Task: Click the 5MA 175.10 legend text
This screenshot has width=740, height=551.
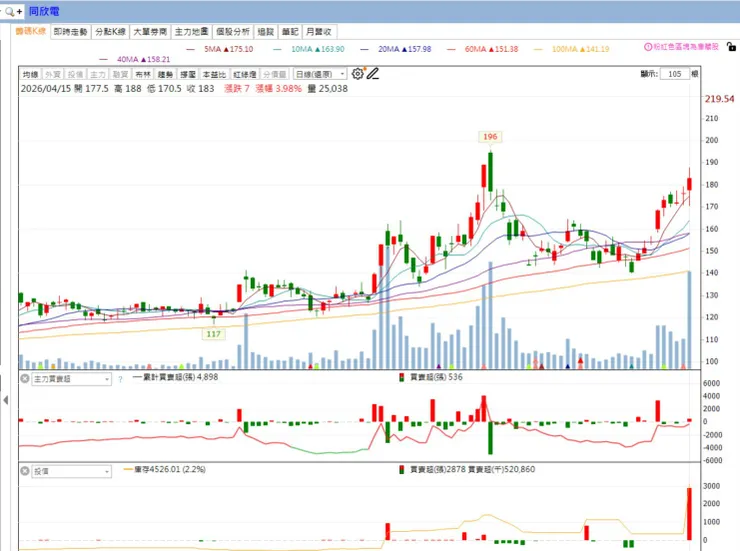Action: (228, 49)
